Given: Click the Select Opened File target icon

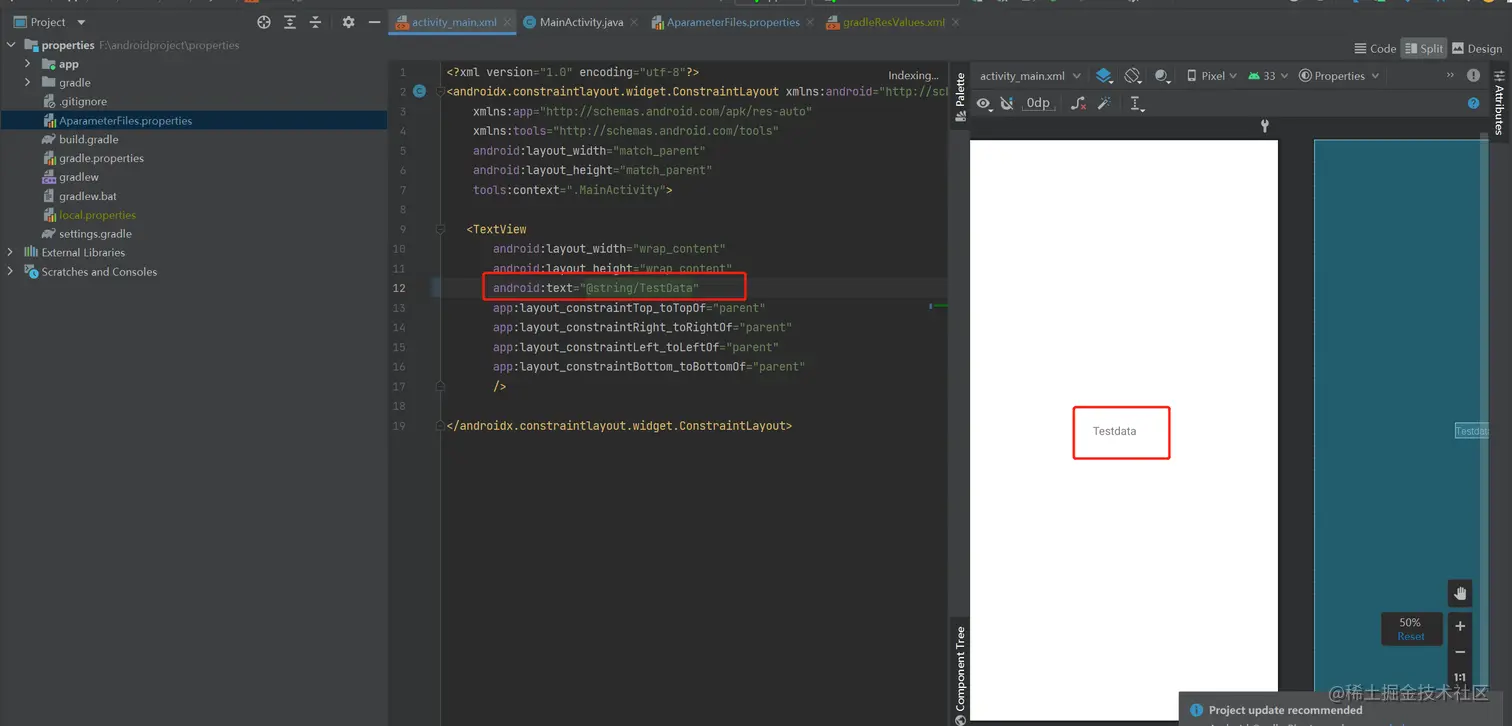Looking at the screenshot, I should tap(264, 22).
